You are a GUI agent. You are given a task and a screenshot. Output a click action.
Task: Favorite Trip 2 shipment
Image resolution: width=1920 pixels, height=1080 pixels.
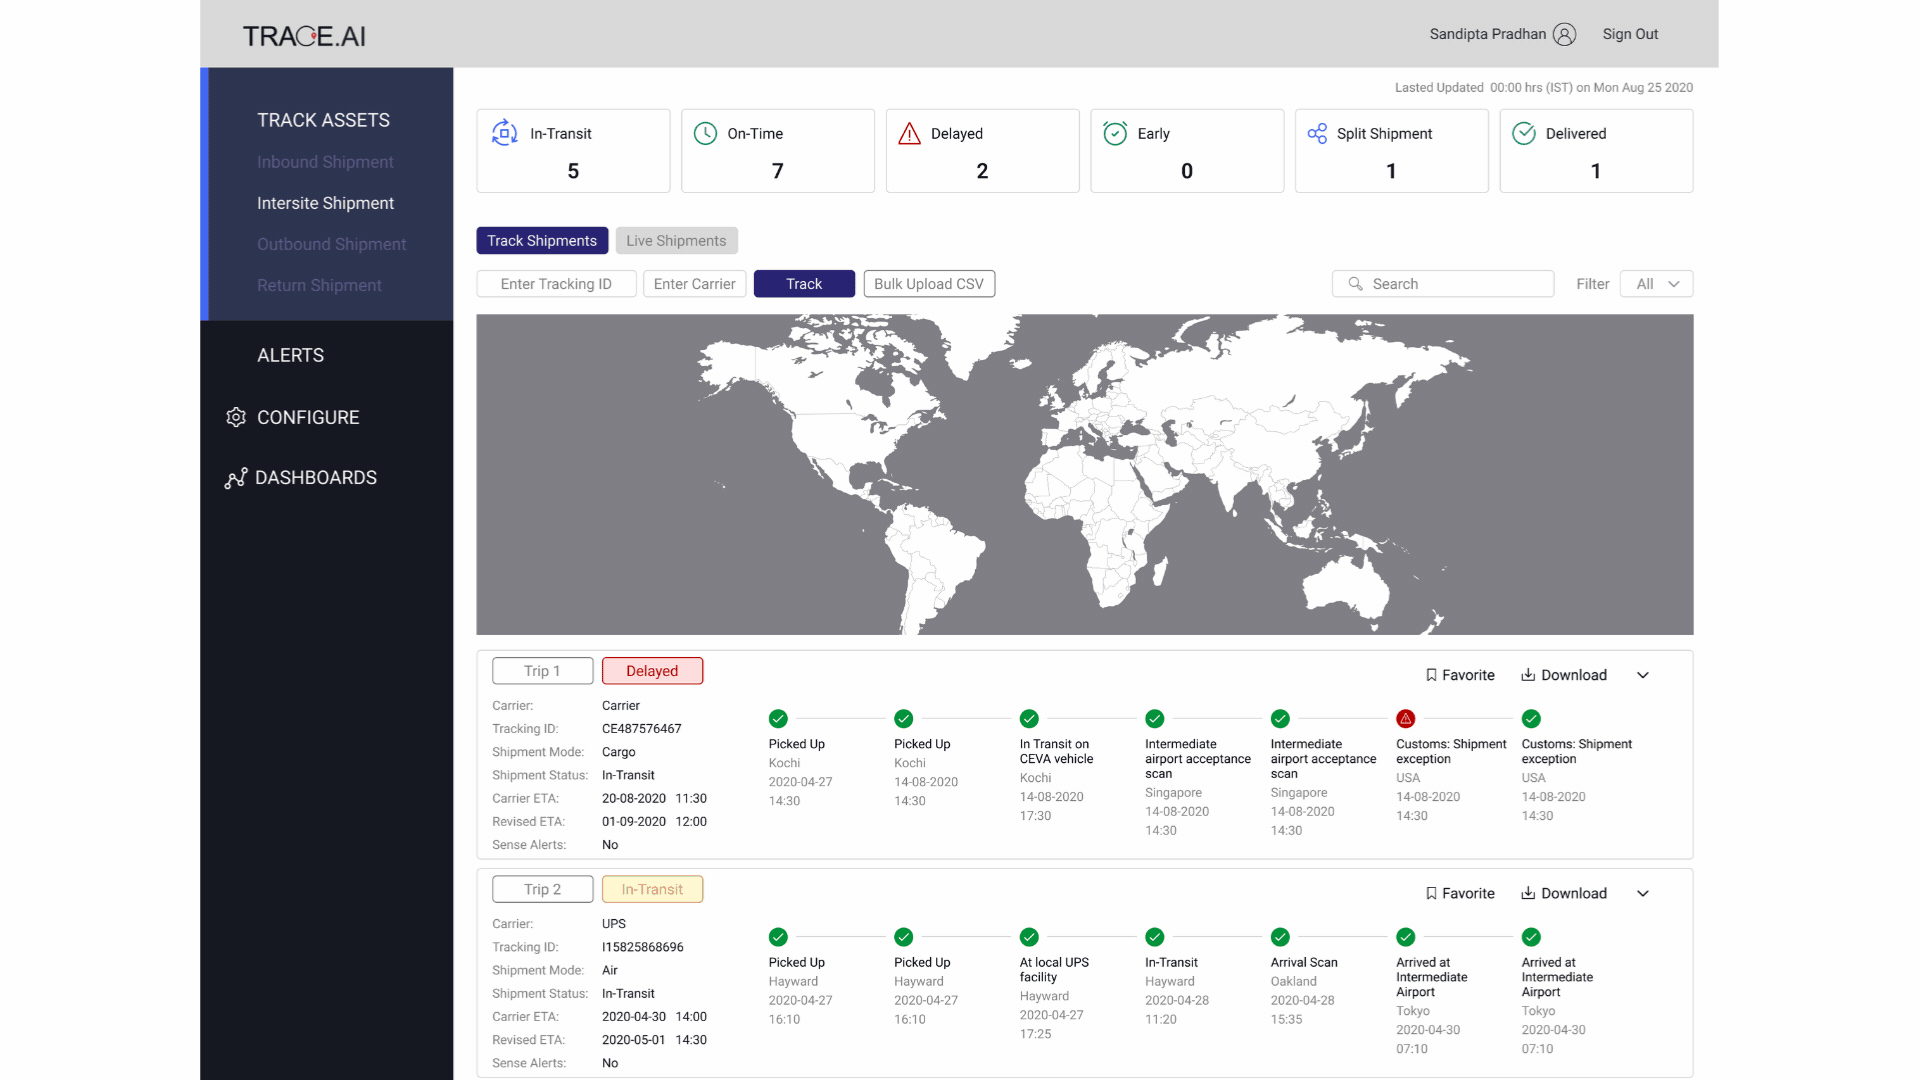[1460, 893]
